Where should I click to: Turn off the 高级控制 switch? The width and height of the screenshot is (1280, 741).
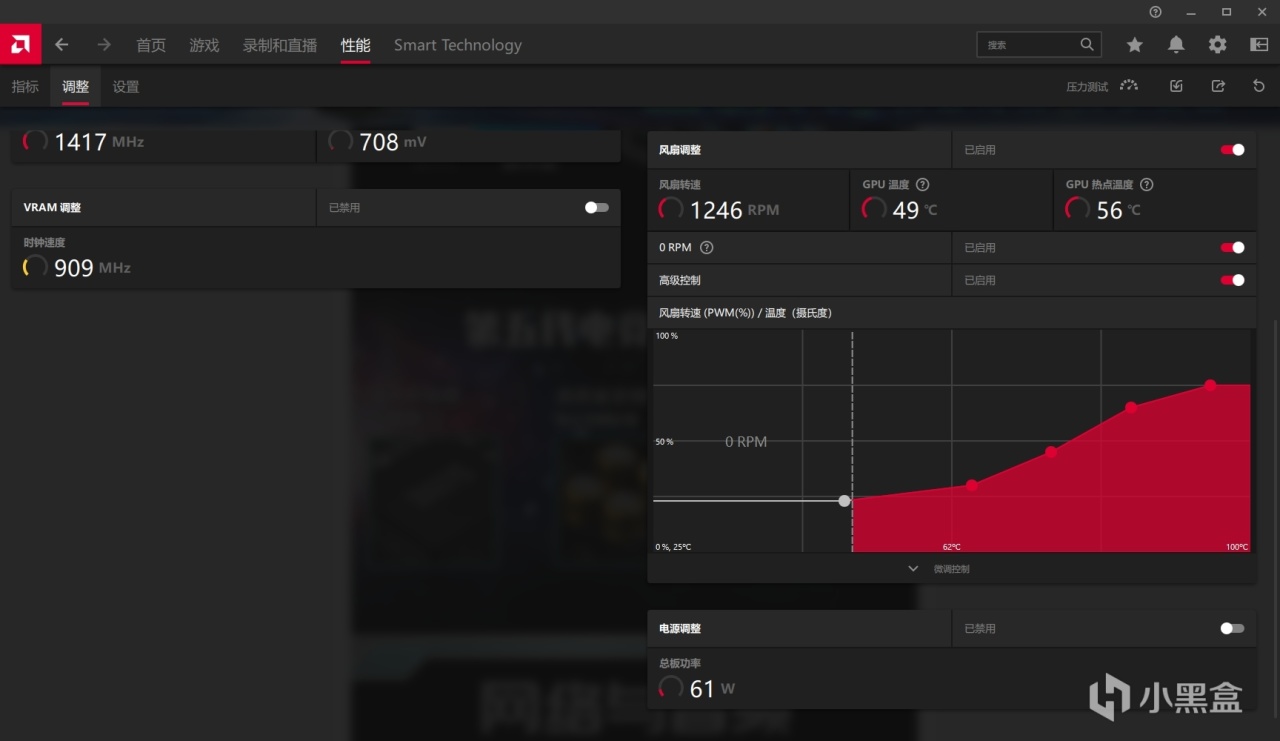(1233, 281)
